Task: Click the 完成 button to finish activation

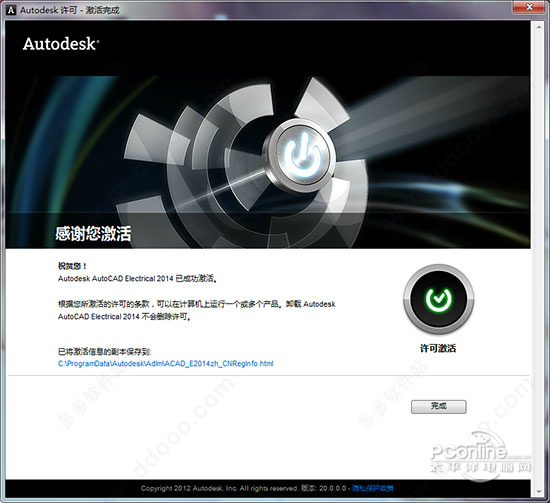Action: coord(438,407)
